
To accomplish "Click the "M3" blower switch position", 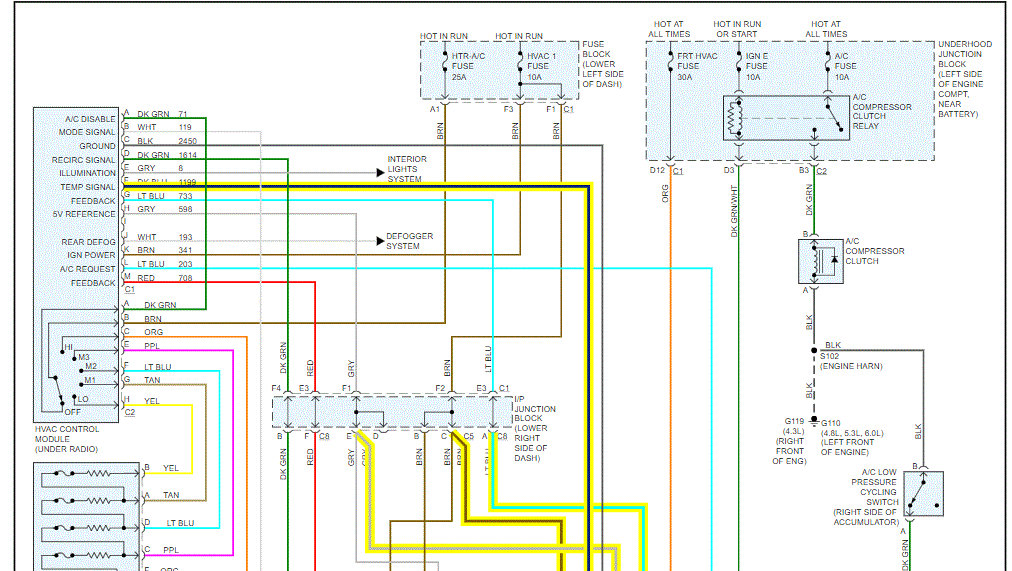I will point(84,357).
